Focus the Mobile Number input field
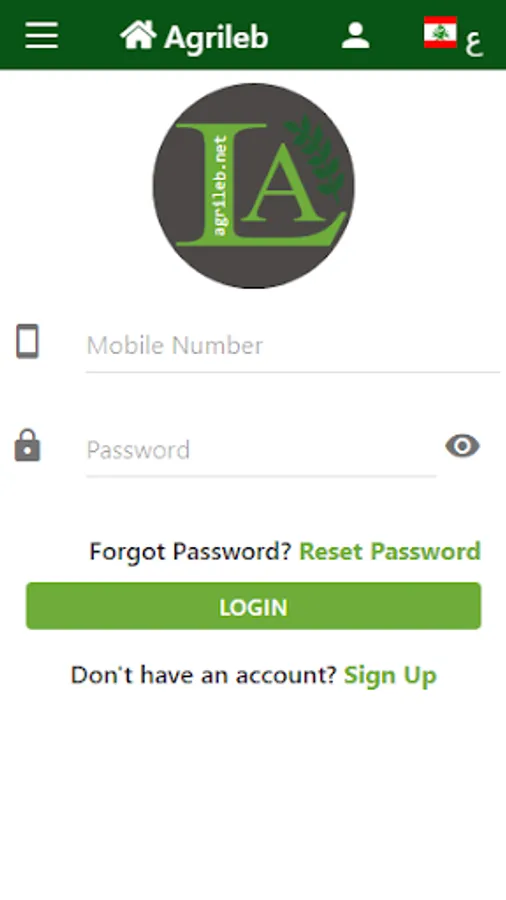Screen dimensions: 506x900 coord(293,346)
